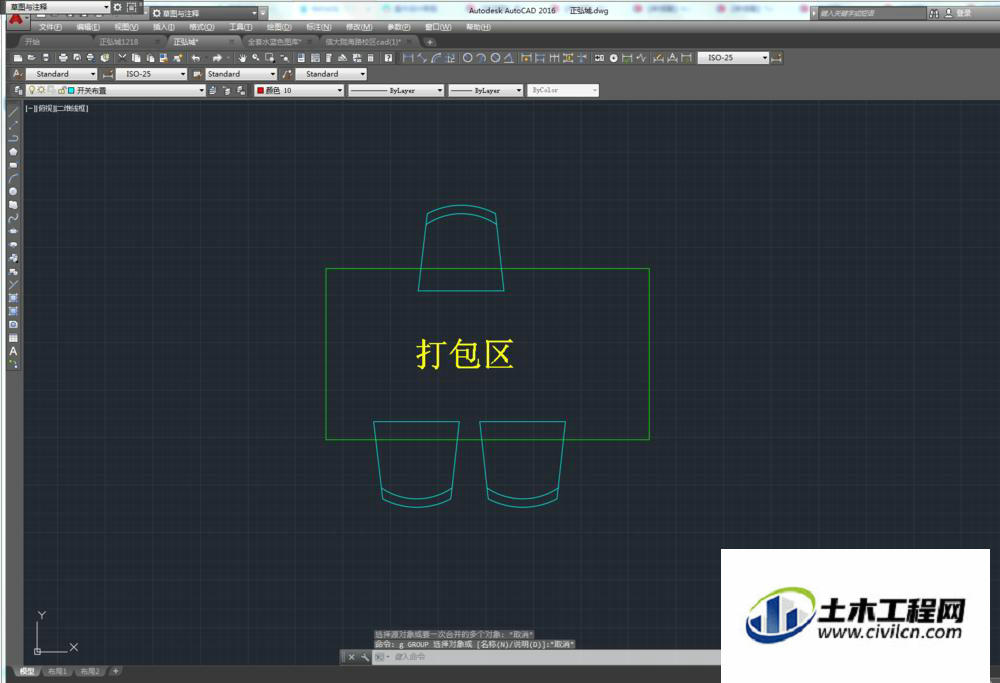Click the cyan layer color swatch

pyautogui.click(x=71, y=91)
